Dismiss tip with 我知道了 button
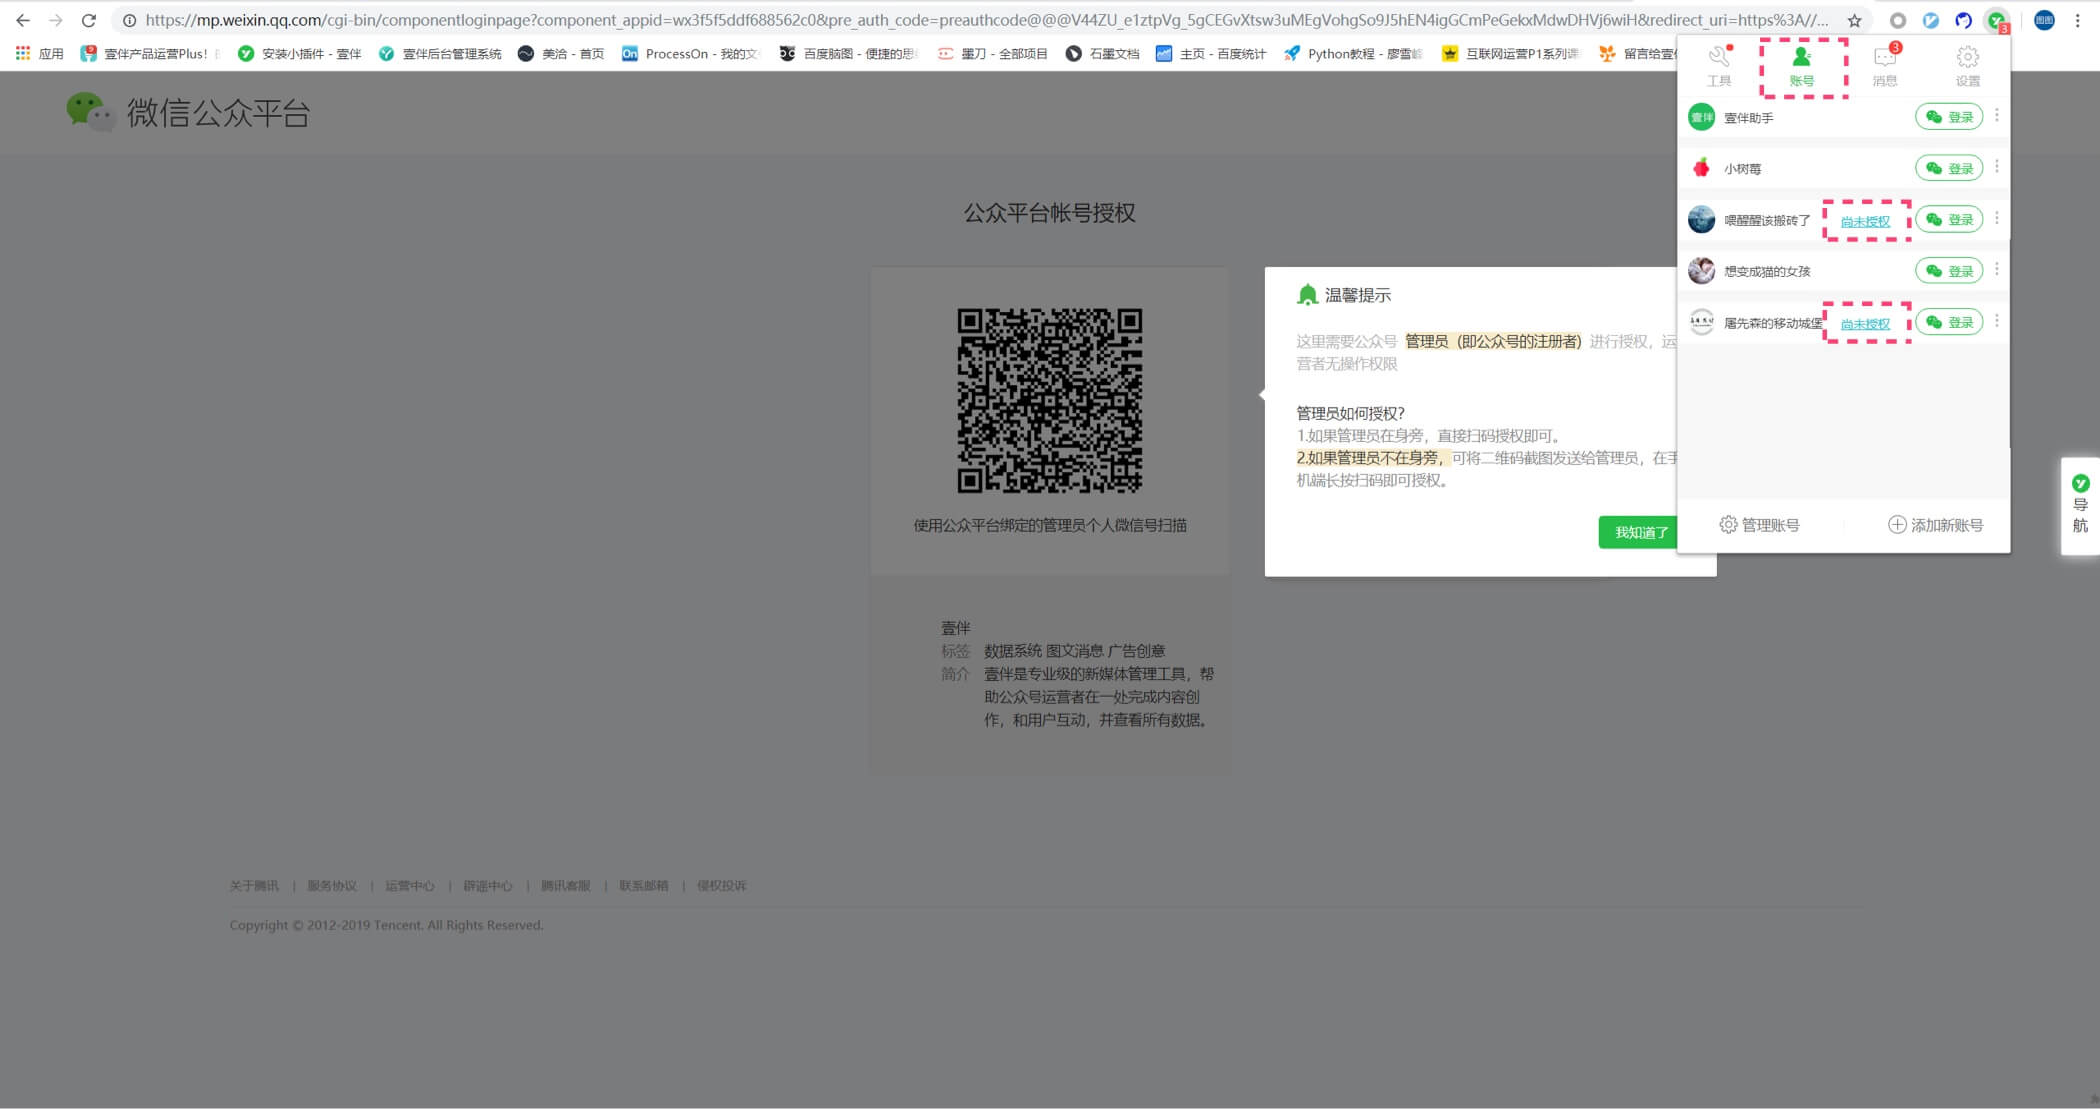 (1639, 532)
